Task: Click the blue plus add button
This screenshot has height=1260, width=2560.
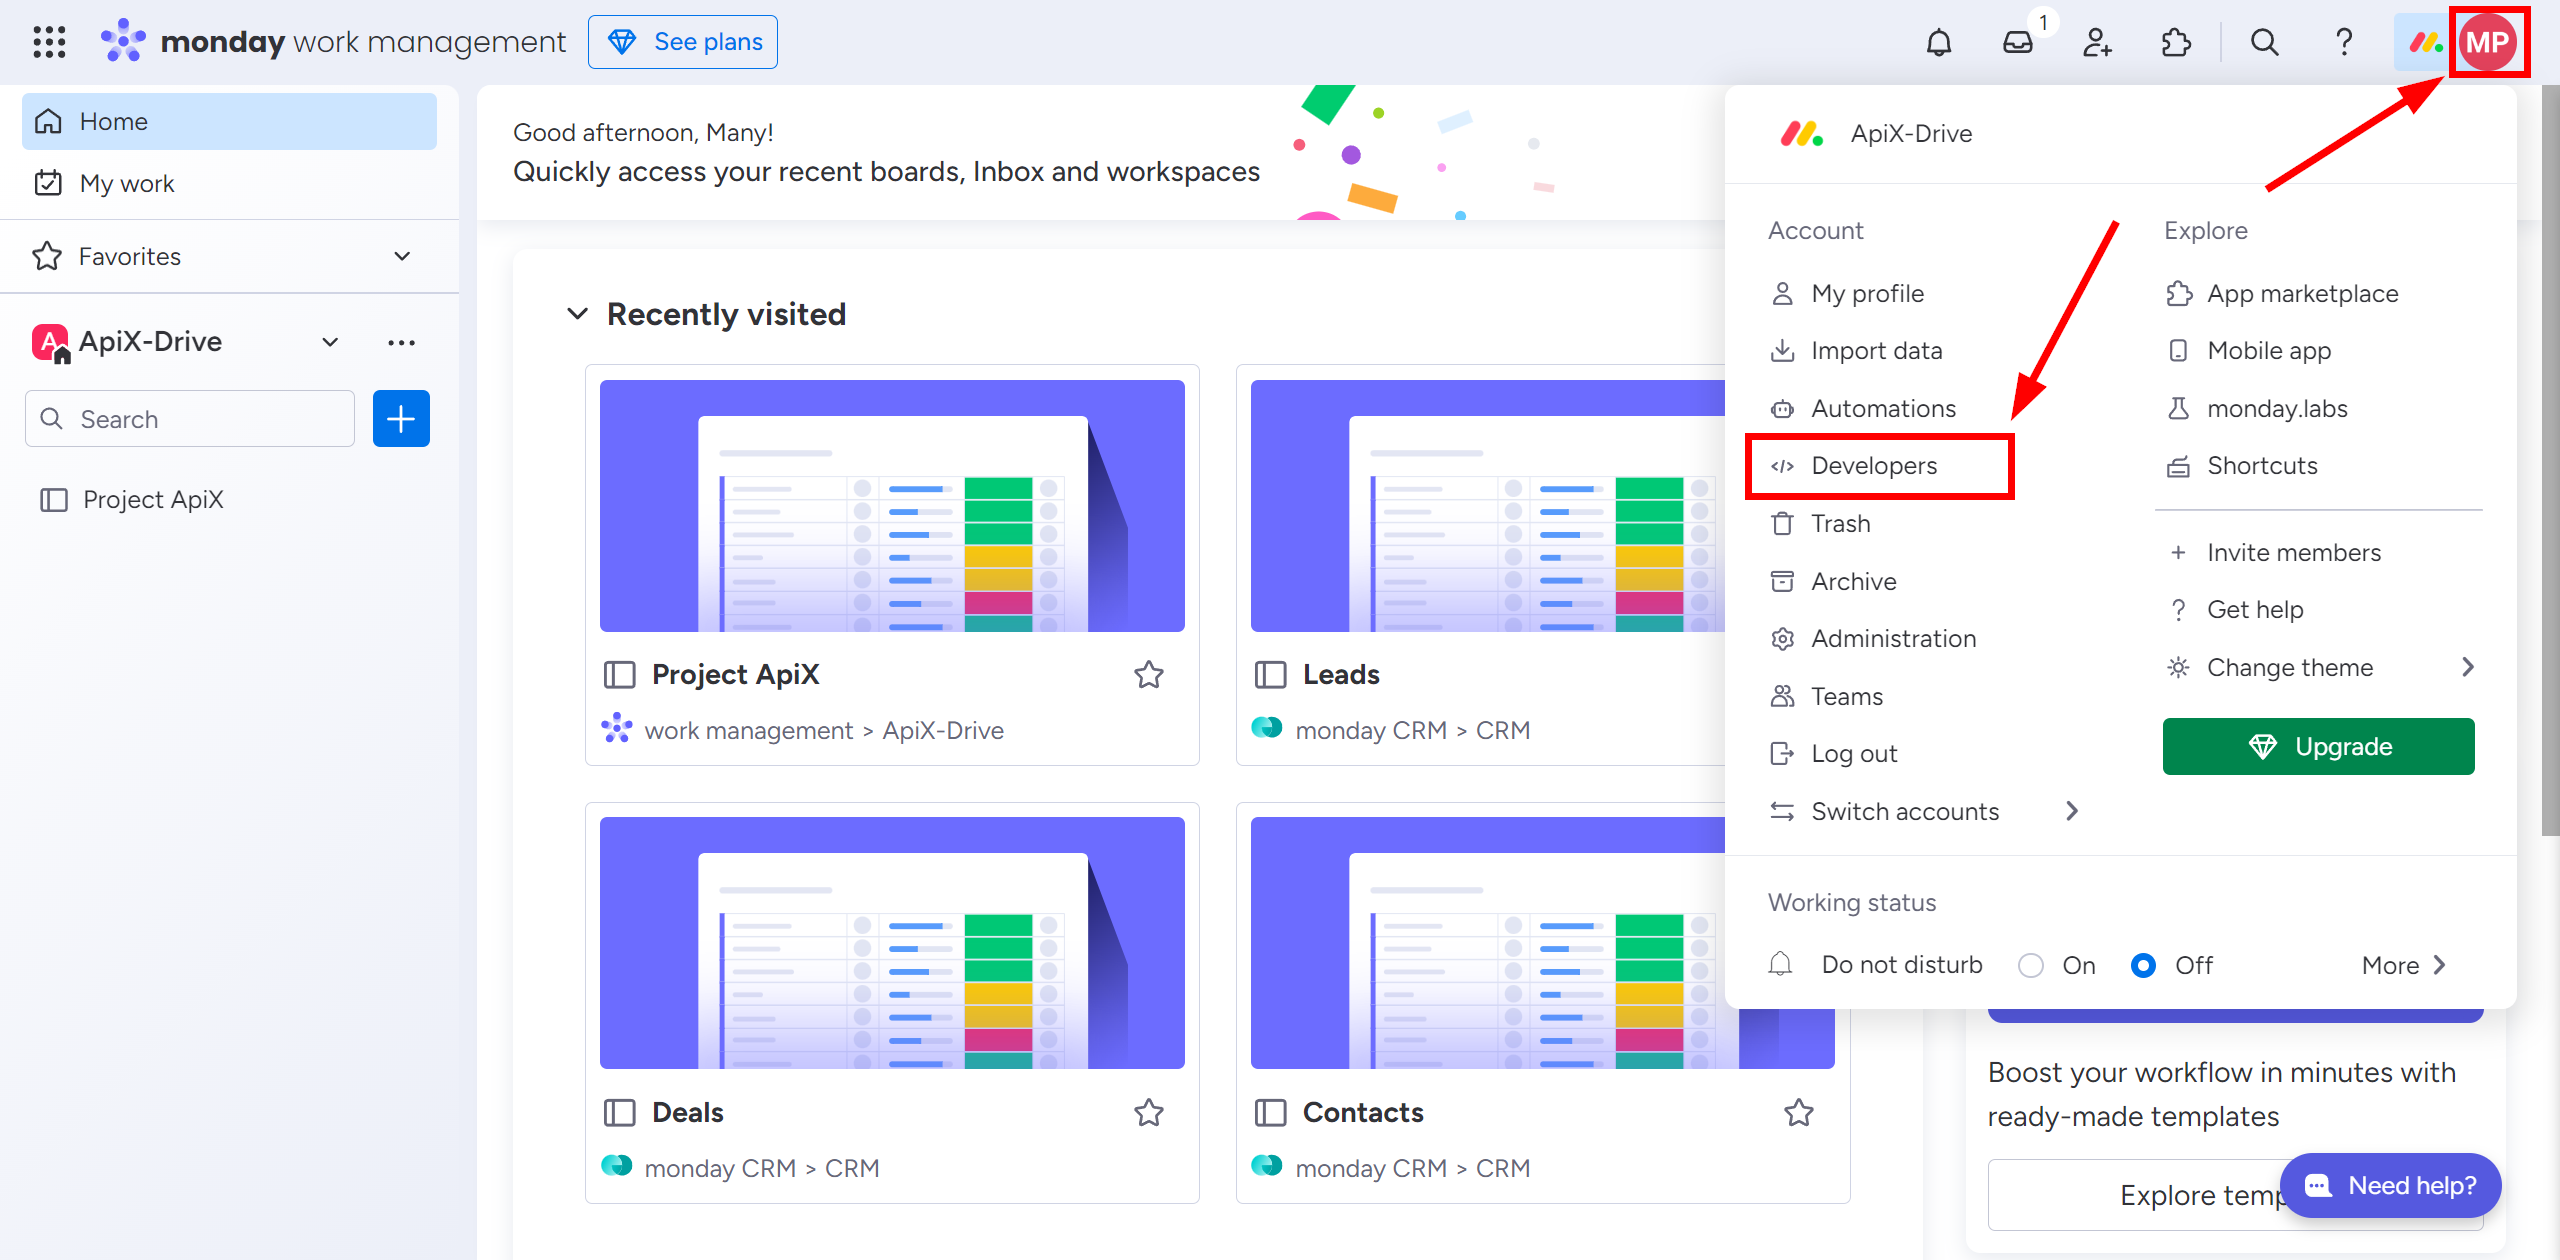Action: pos(401,419)
